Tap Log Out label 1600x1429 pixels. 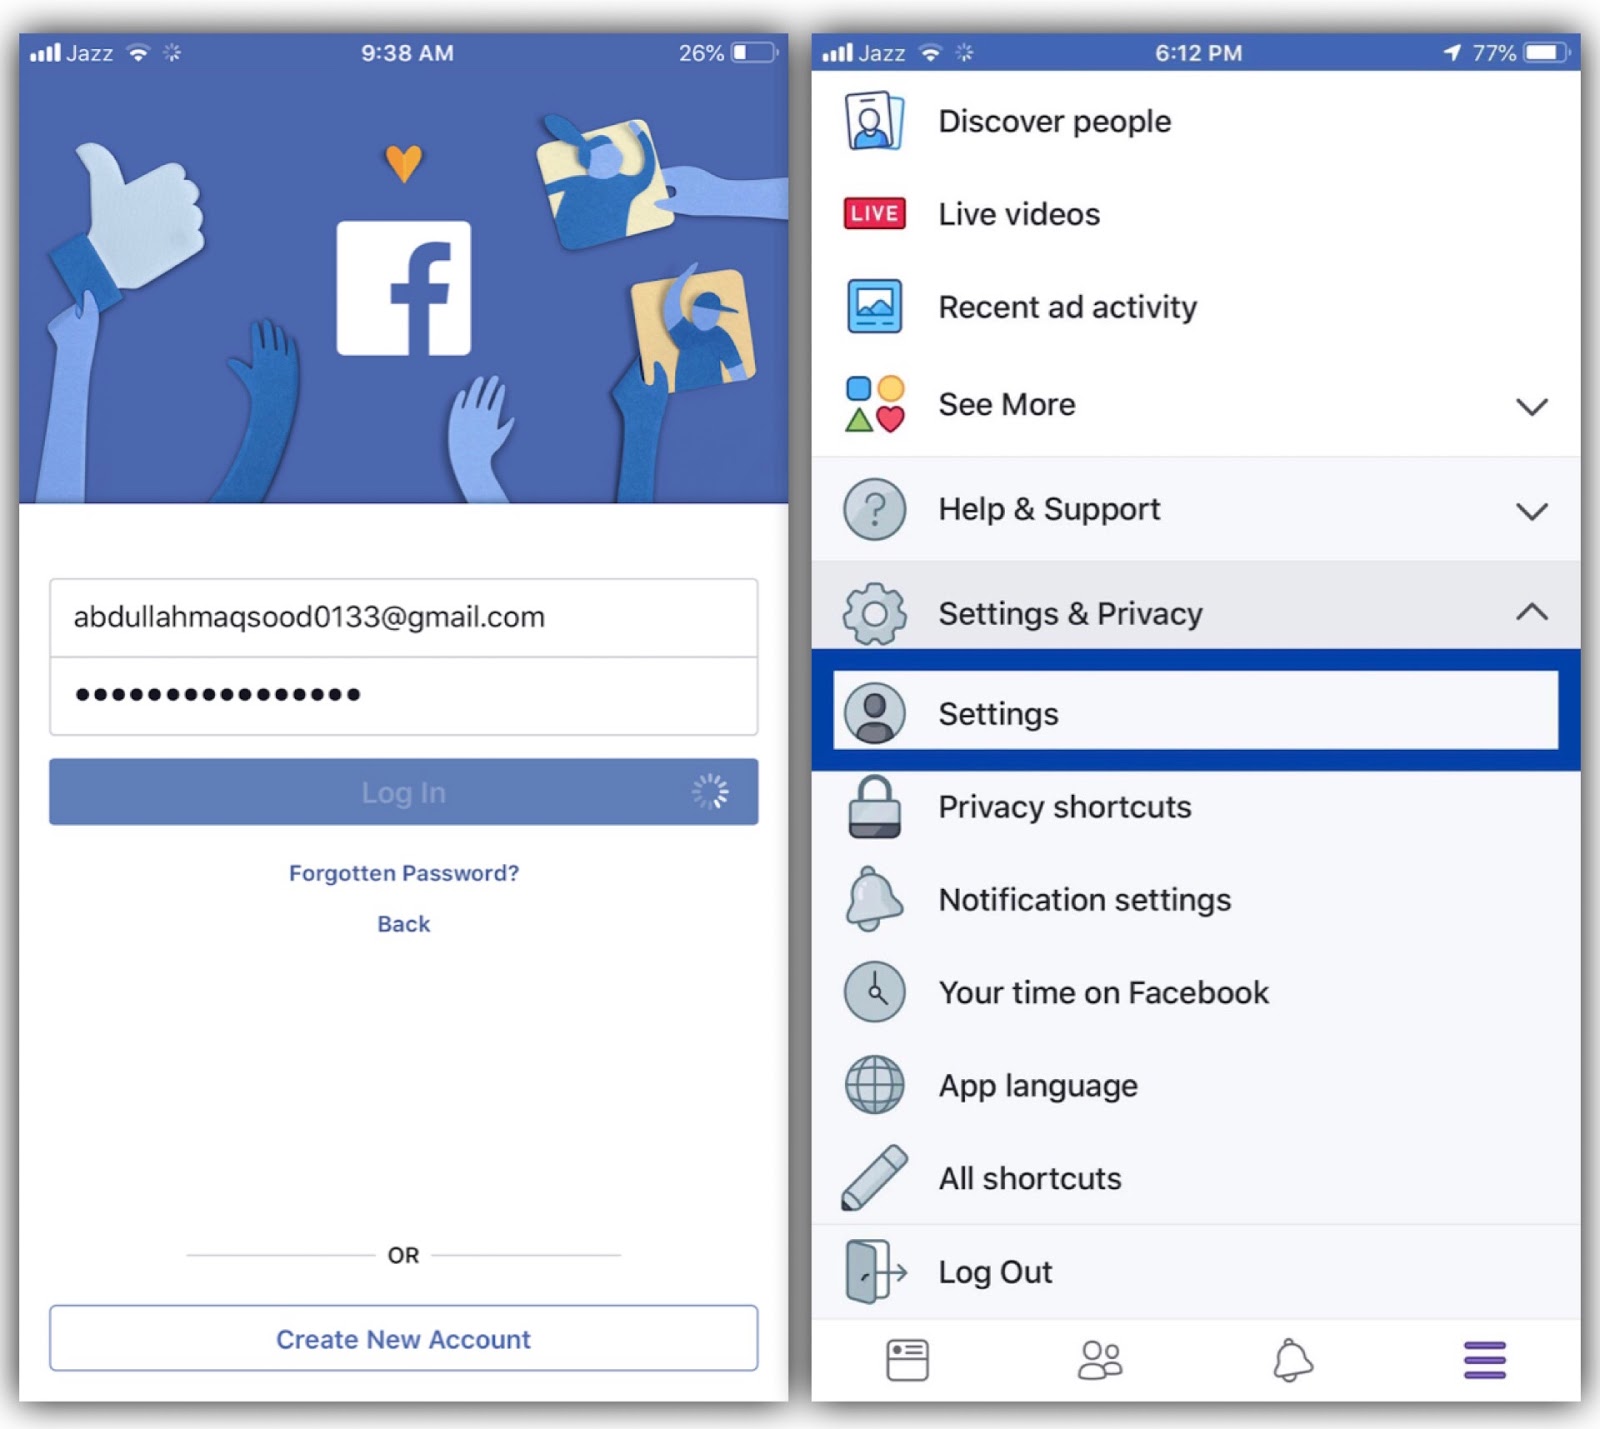(x=995, y=1272)
